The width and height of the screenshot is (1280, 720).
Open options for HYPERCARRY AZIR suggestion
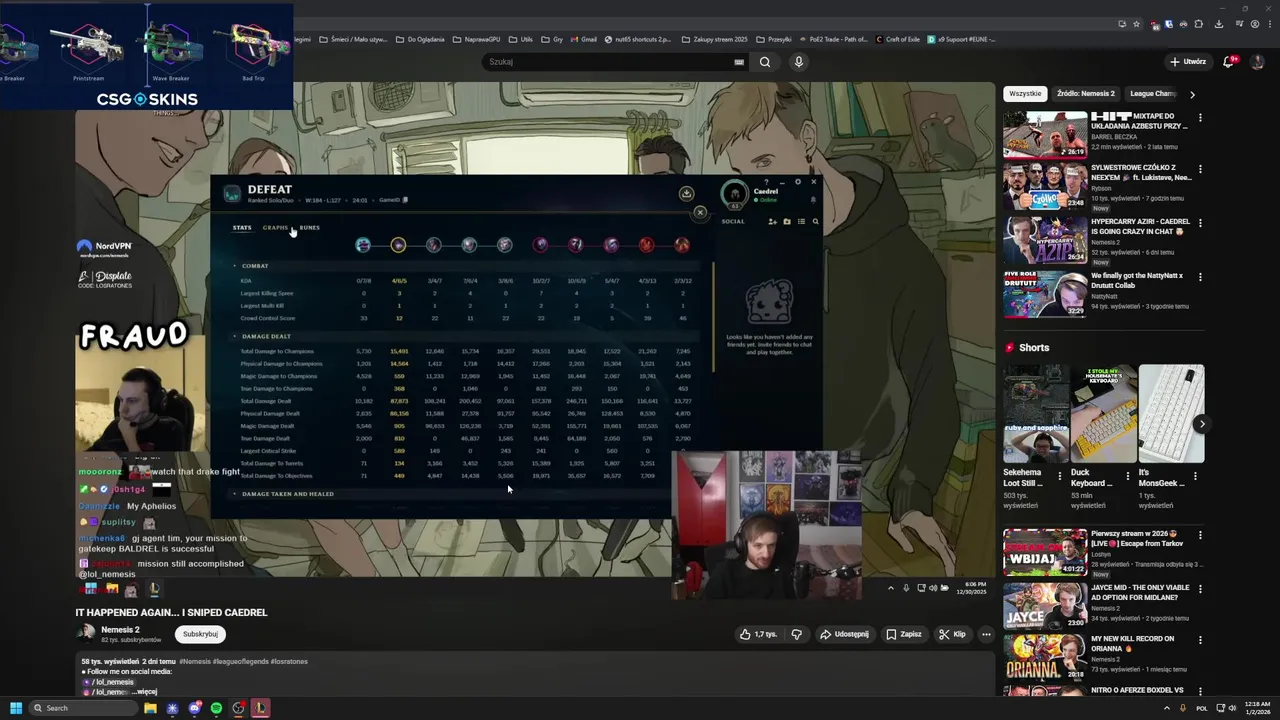1200,223
